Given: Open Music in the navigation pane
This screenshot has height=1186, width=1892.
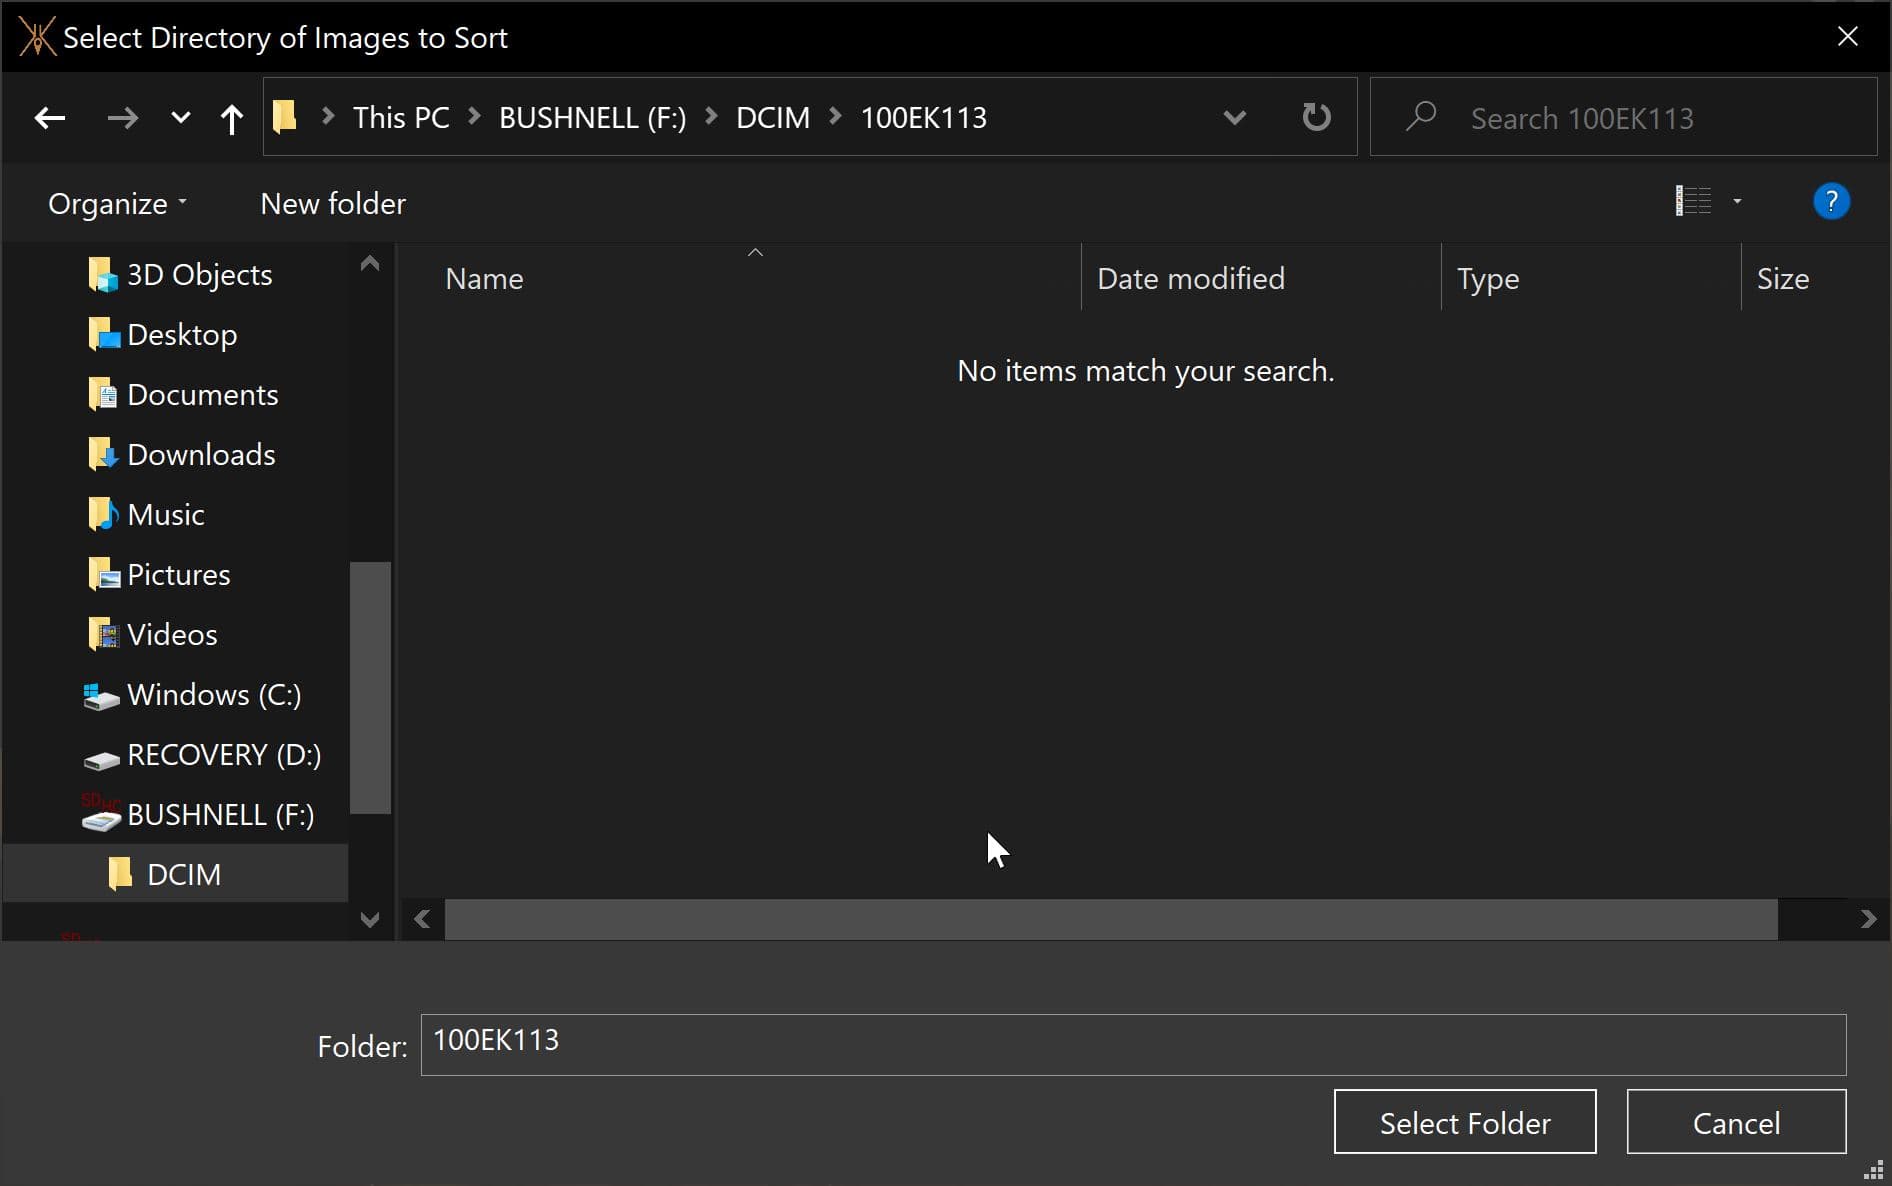Looking at the screenshot, I should (166, 514).
